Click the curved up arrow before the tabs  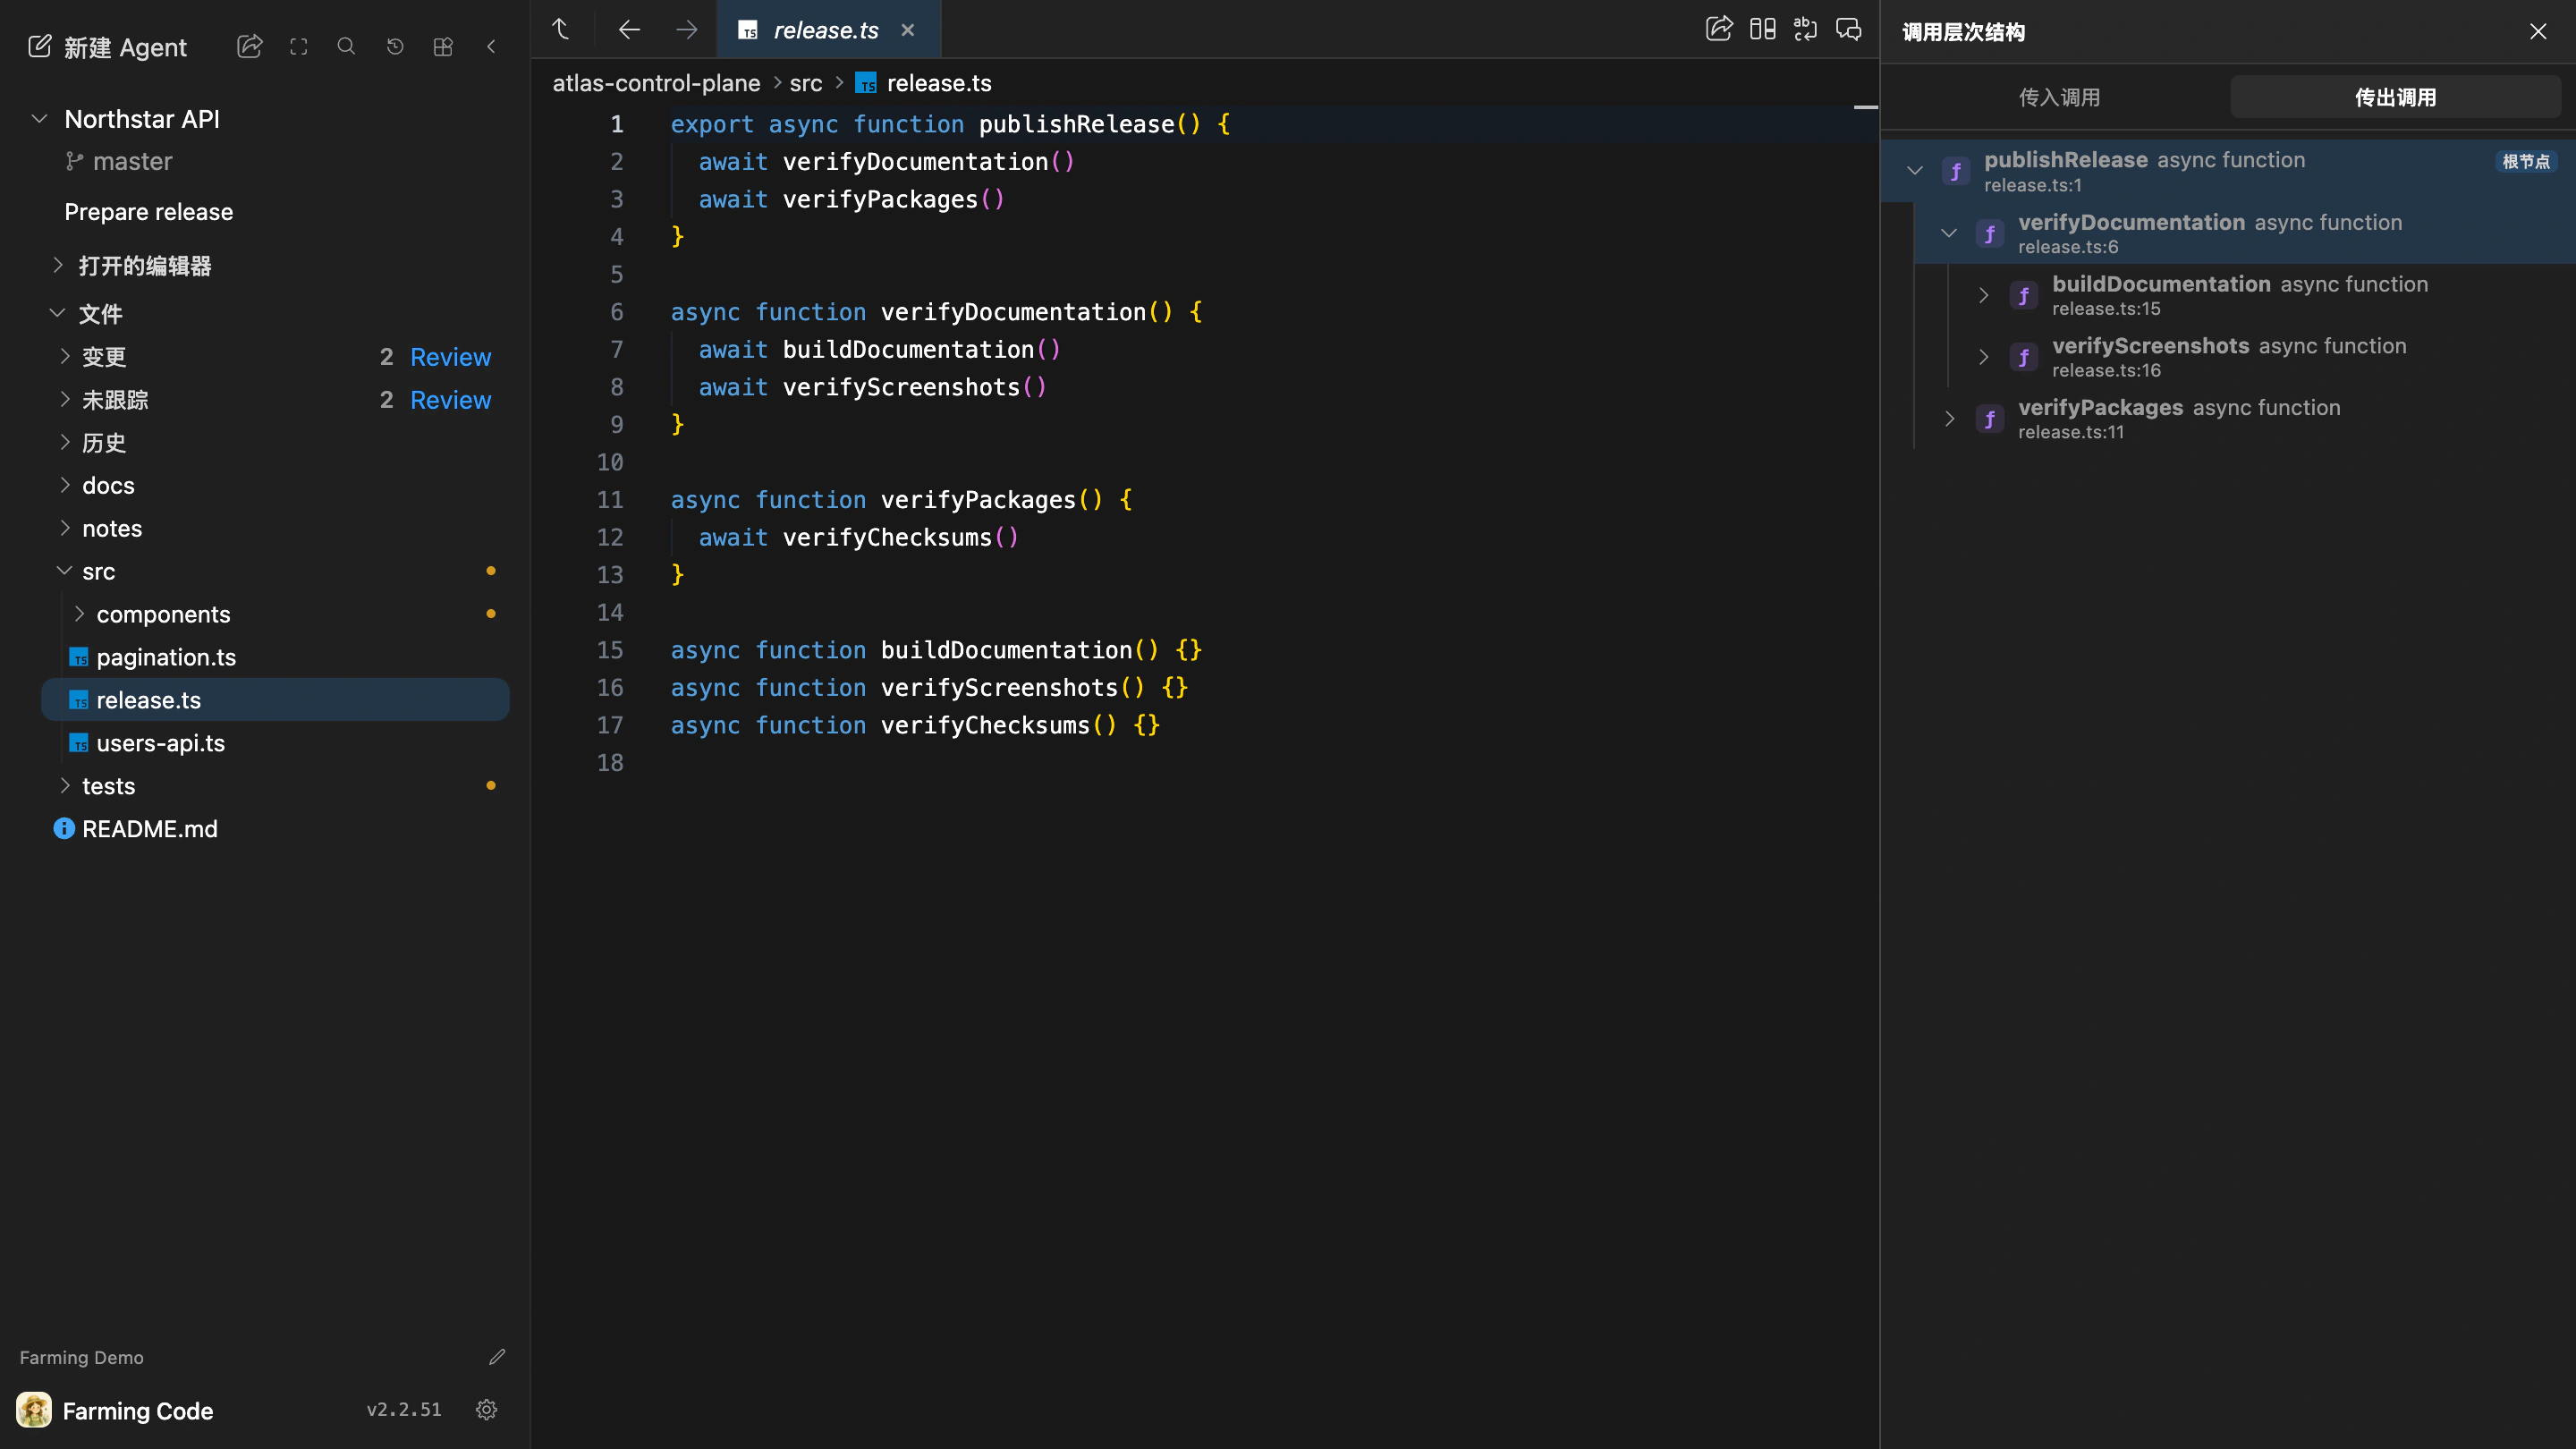(x=561, y=29)
